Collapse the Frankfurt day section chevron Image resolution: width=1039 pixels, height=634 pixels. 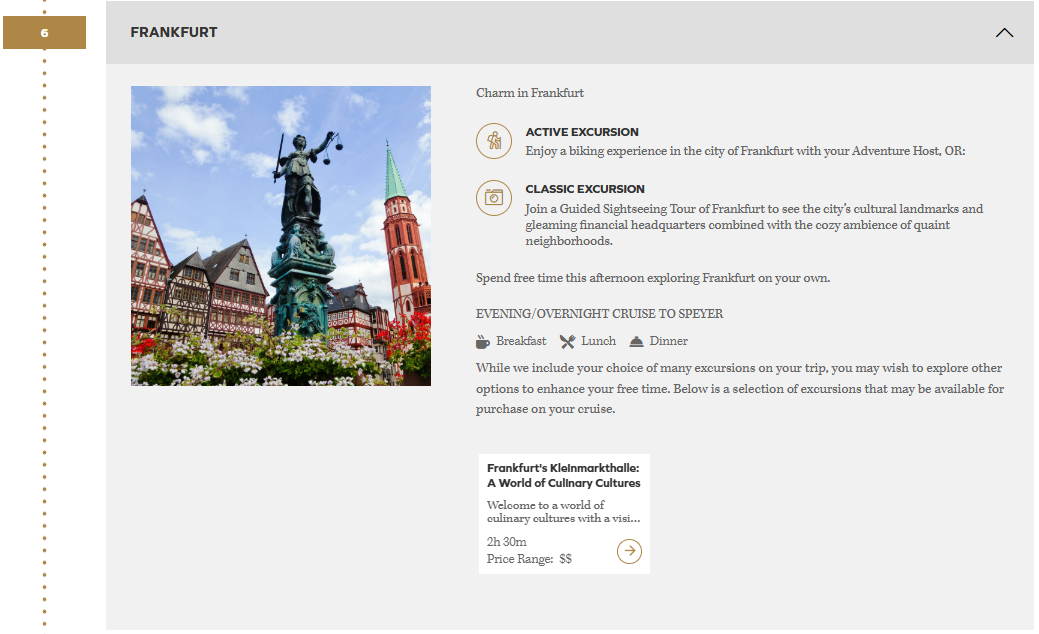[1004, 33]
